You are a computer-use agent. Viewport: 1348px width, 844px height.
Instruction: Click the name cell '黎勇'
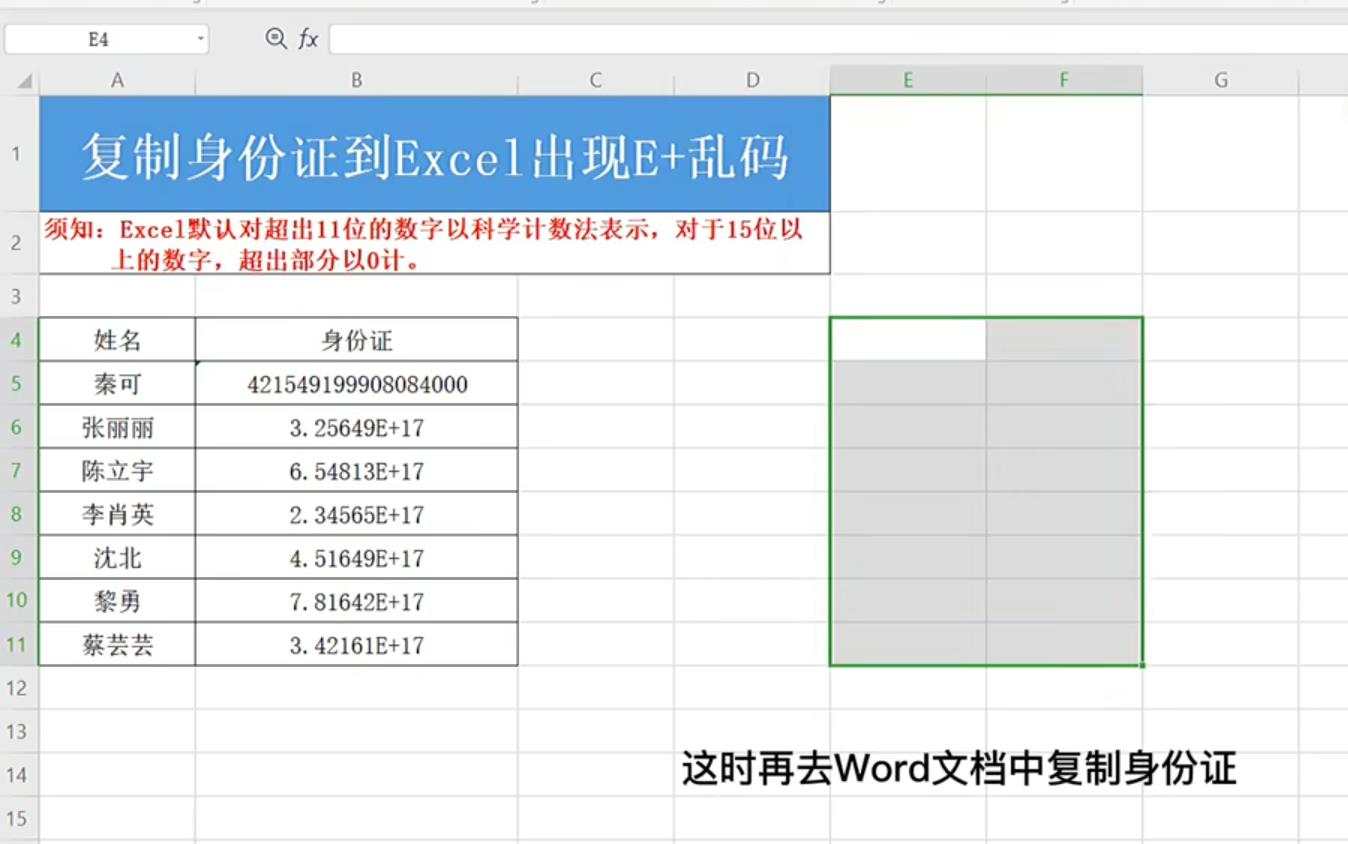tap(117, 601)
